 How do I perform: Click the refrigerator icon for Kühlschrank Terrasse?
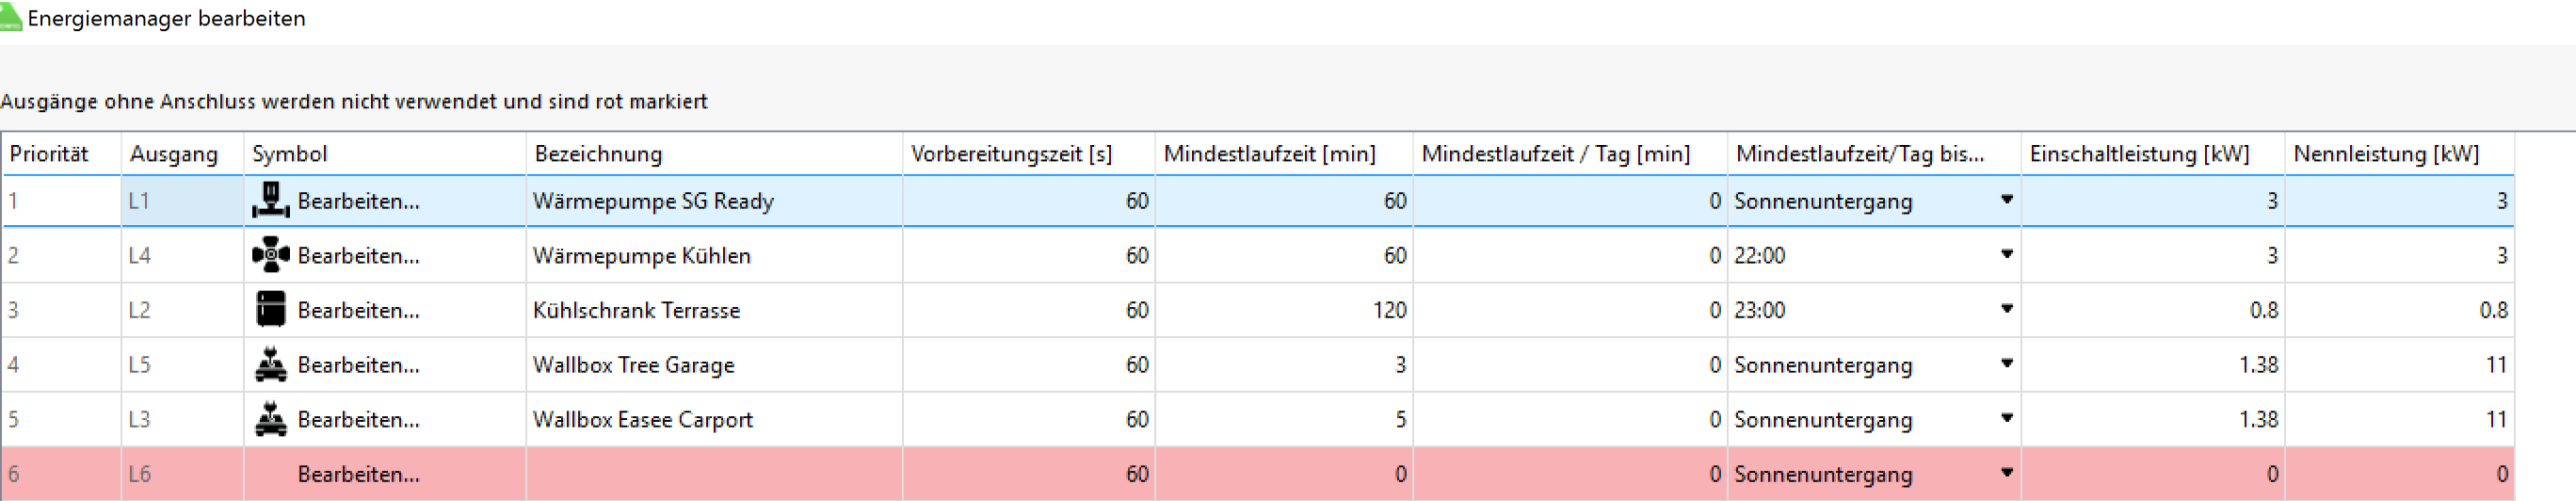coord(270,309)
